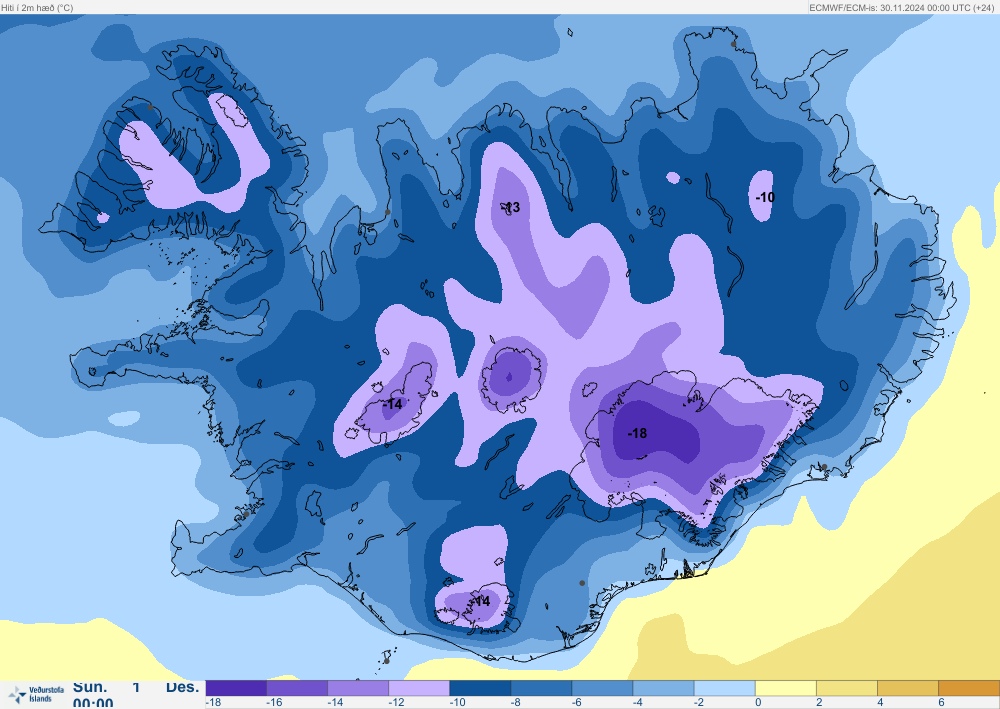
Task: Click the Veðurstofa Íslands logo
Action: coord(36,694)
